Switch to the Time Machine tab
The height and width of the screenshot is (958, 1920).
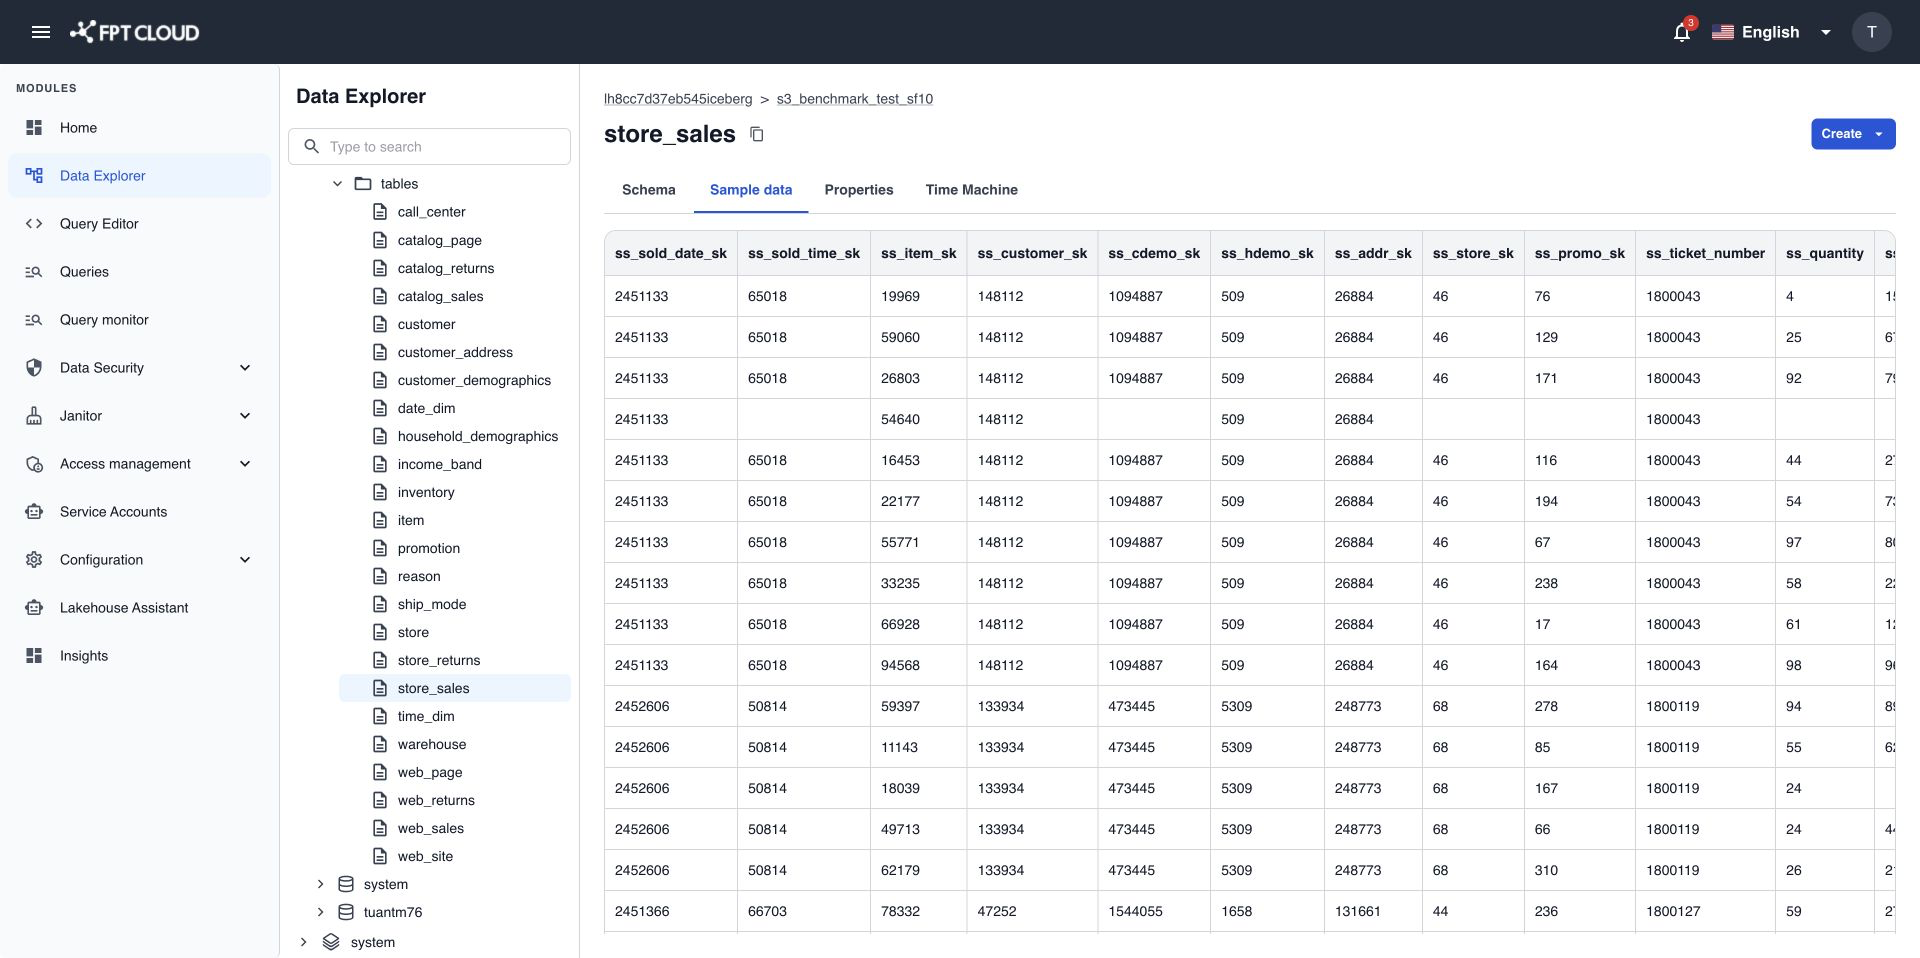(971, 190)
